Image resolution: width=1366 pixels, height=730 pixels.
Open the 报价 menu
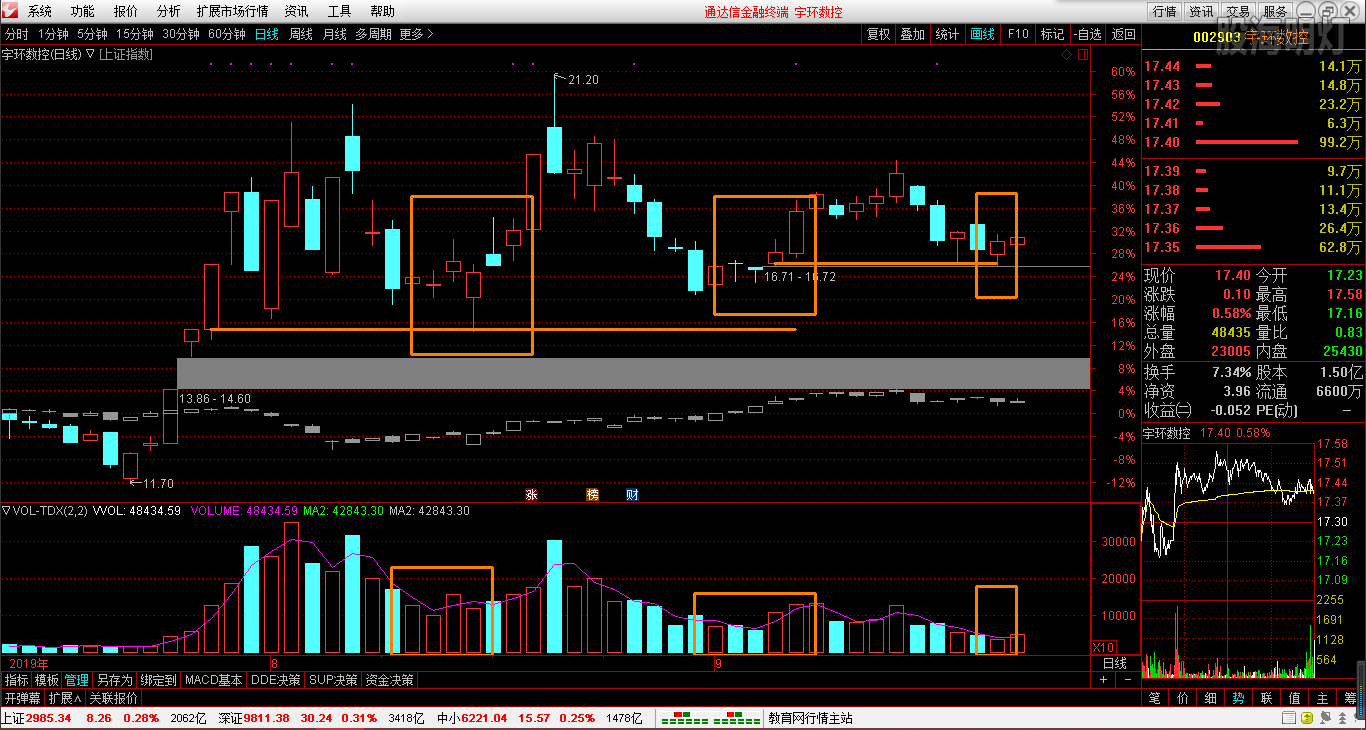pos(126,12)
